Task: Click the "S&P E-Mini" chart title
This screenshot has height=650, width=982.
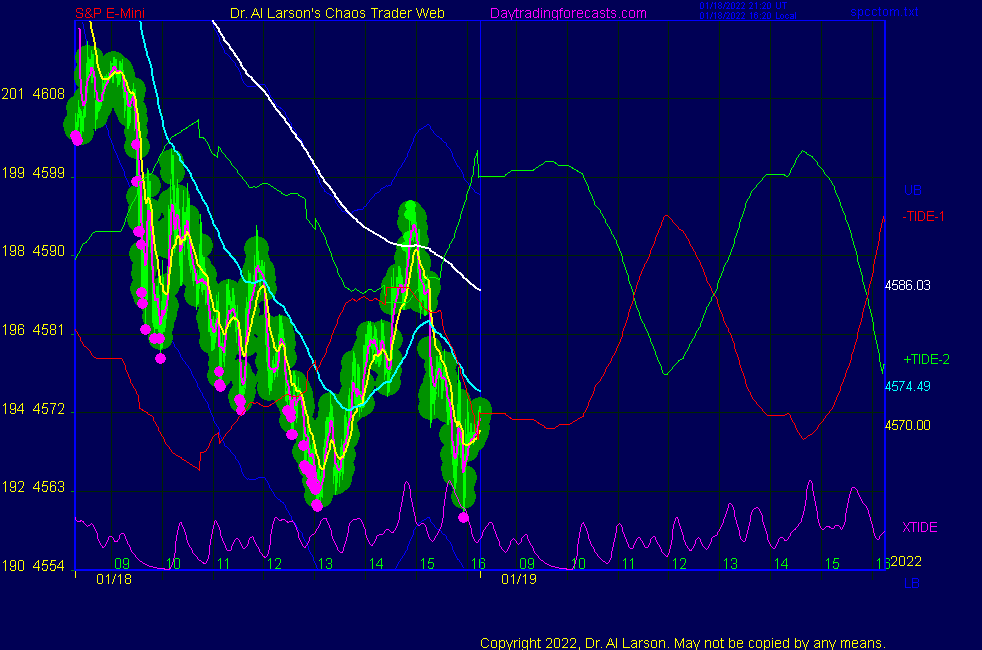Action: [x=110, y=13]
